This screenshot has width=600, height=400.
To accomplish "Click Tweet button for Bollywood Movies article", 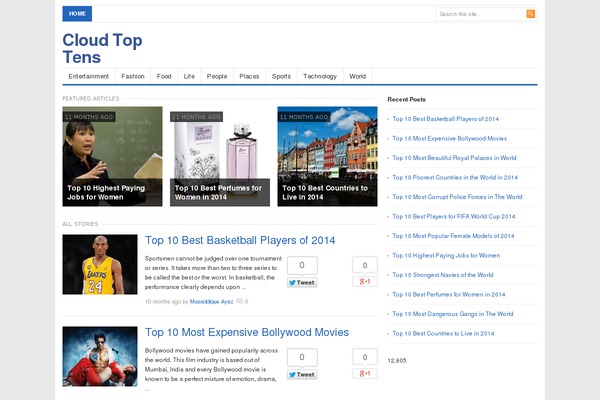I will point(302,374).
